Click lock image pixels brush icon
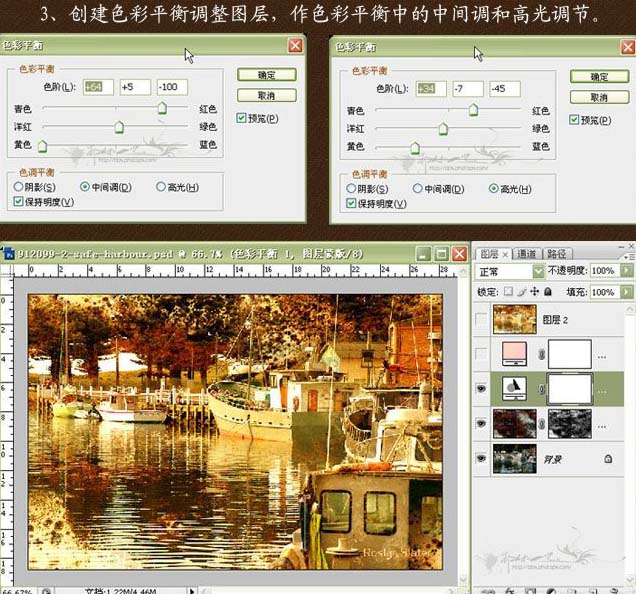Screen dimensions: 636x594 [522, 292]
